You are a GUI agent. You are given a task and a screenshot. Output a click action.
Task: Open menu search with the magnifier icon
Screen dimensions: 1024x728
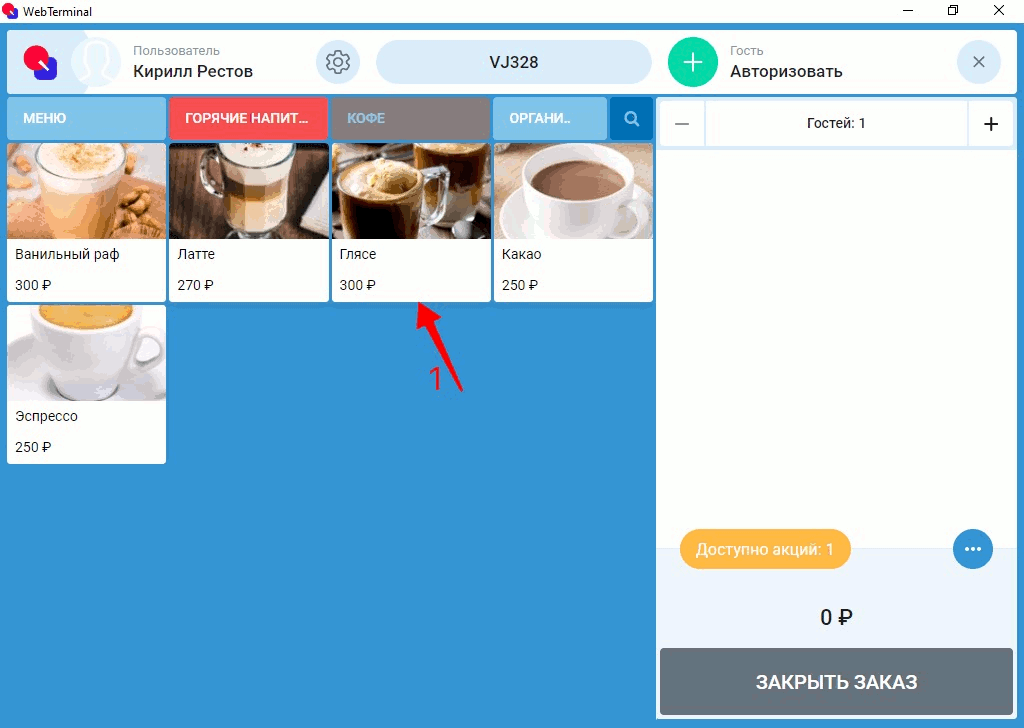631,118
